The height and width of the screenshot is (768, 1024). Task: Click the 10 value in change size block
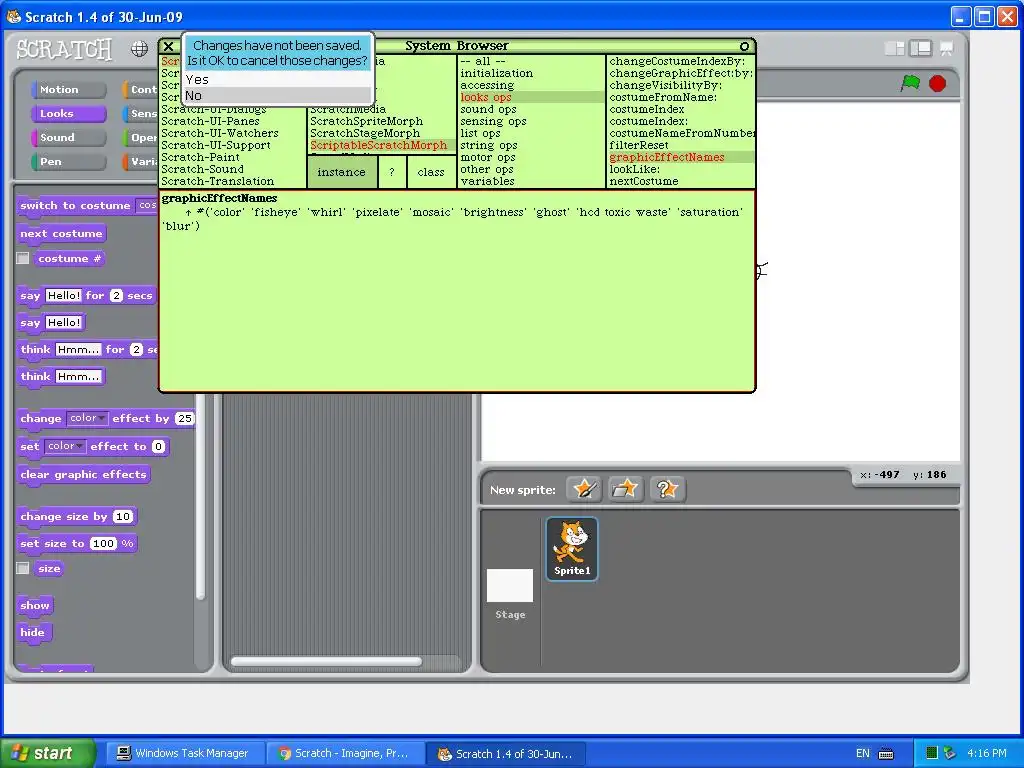click(x=123, y=517)
